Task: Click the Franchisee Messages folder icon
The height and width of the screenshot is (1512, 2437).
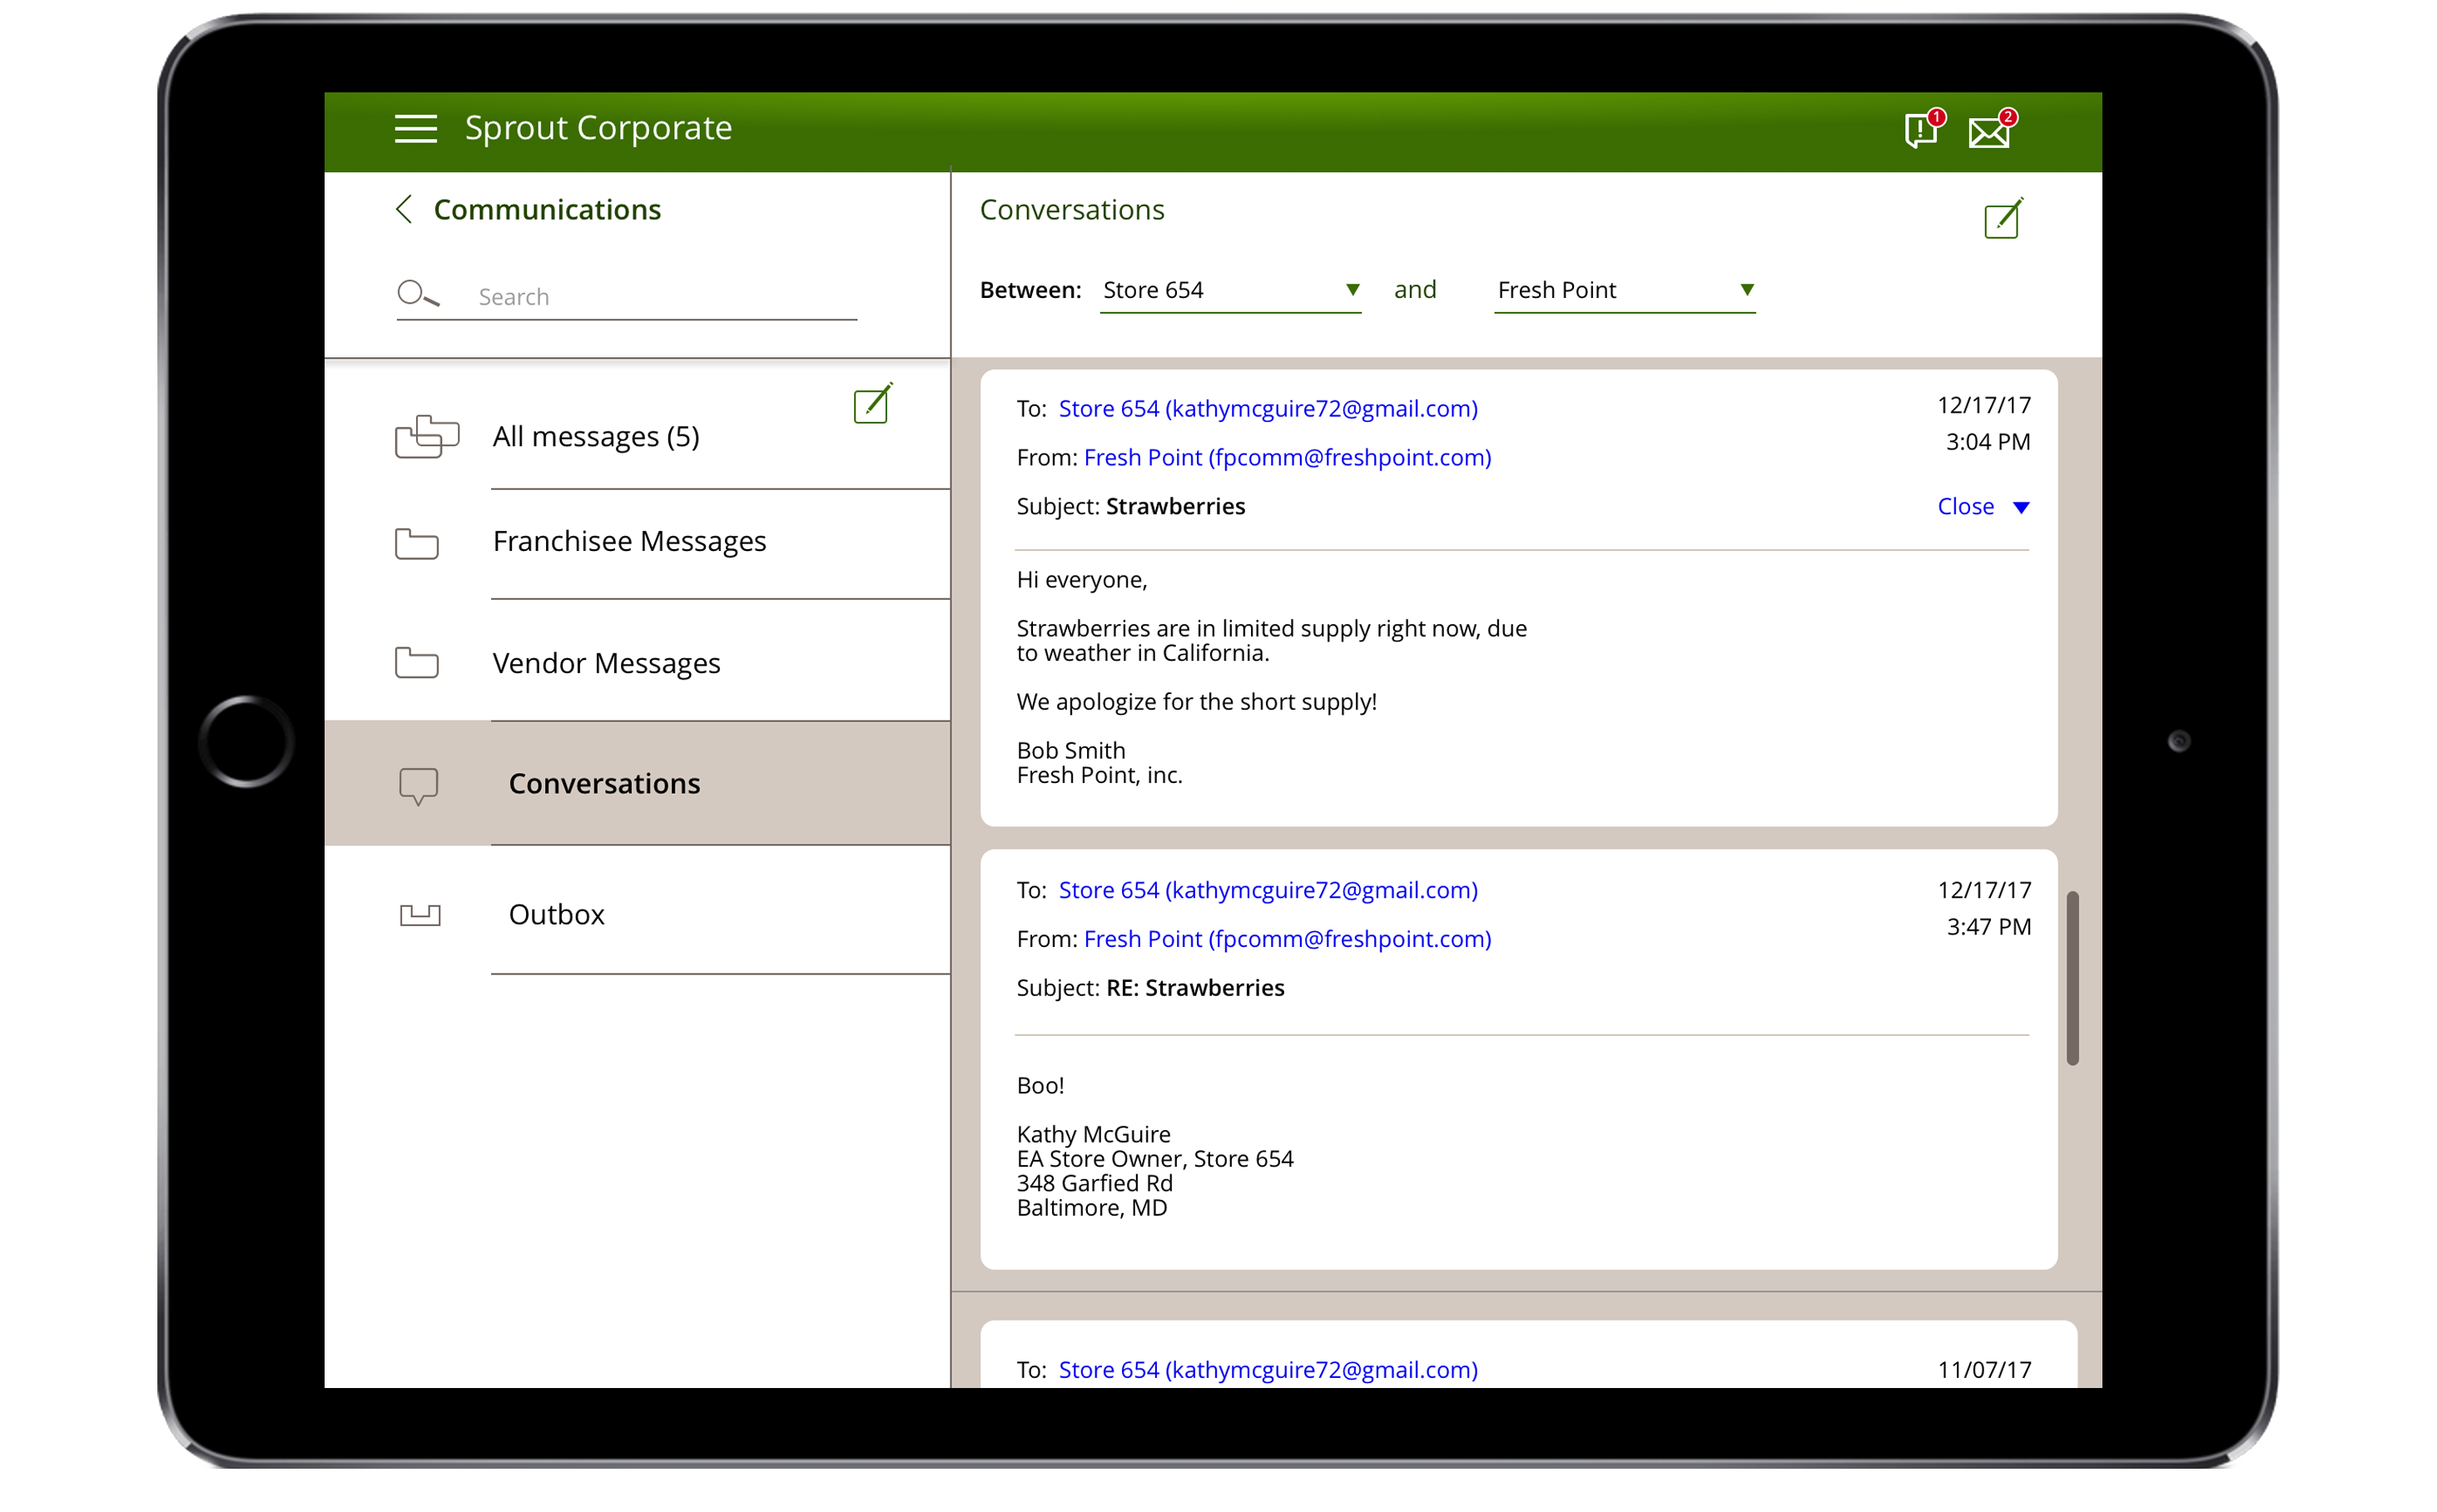Action: coord(417,543)
